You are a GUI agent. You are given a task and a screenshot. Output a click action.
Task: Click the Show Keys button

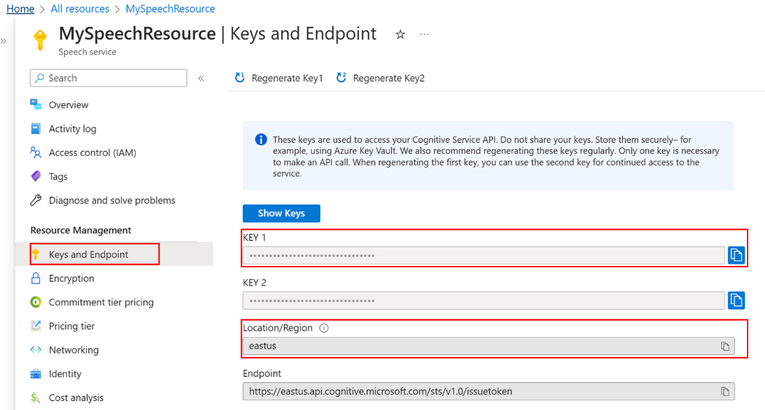(282, 213)
